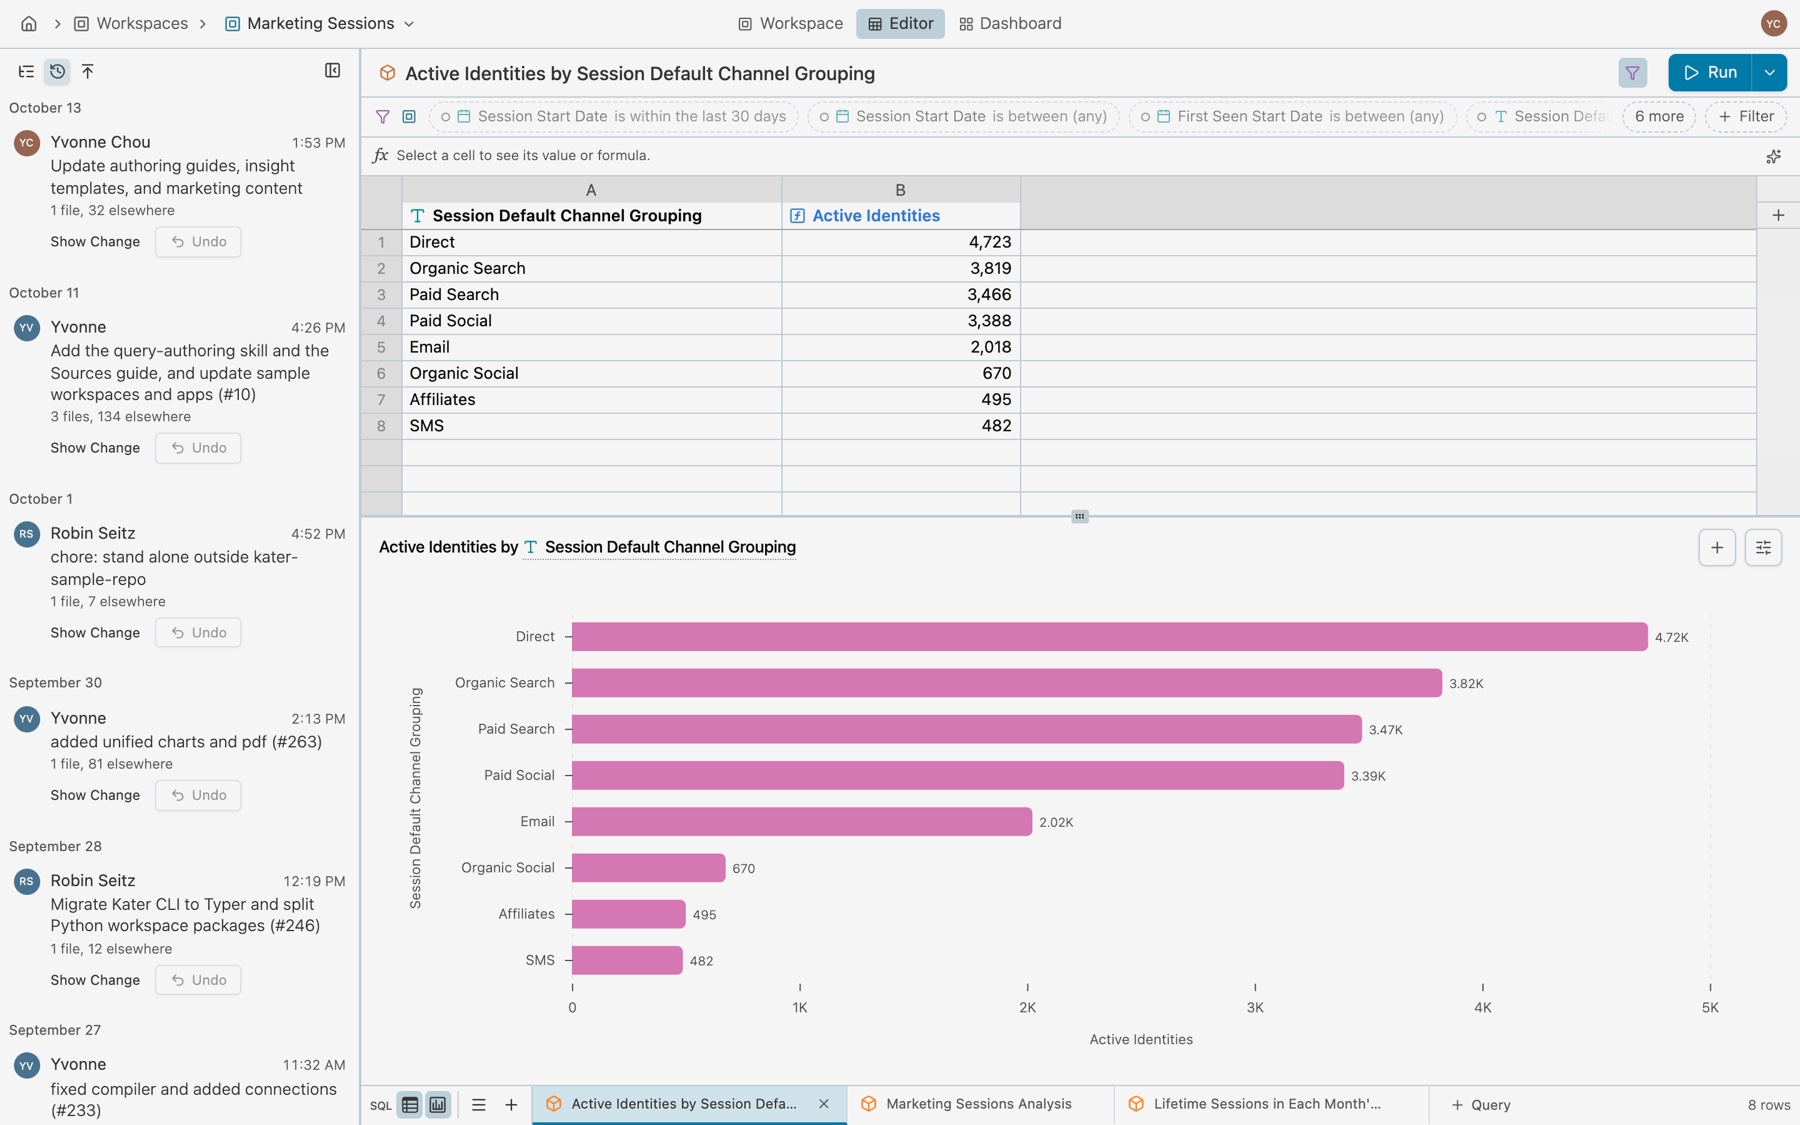Image resolution: width=1800 pixels, height=1125 pixels.
Task: Click the pink Direct bar in chart
Action: click(x=1109, y=637)
